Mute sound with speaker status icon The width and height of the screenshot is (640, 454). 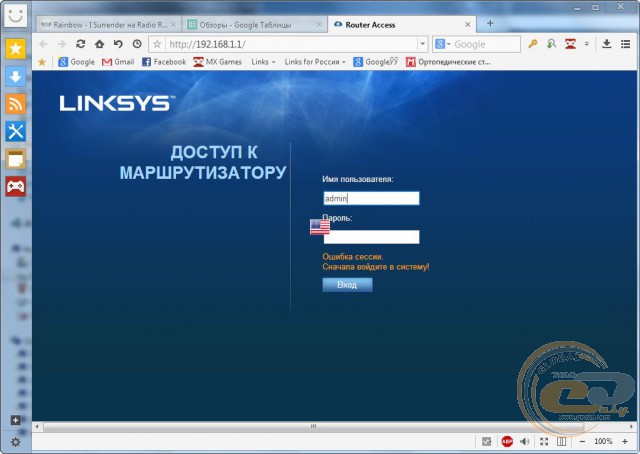click(524, 441)
